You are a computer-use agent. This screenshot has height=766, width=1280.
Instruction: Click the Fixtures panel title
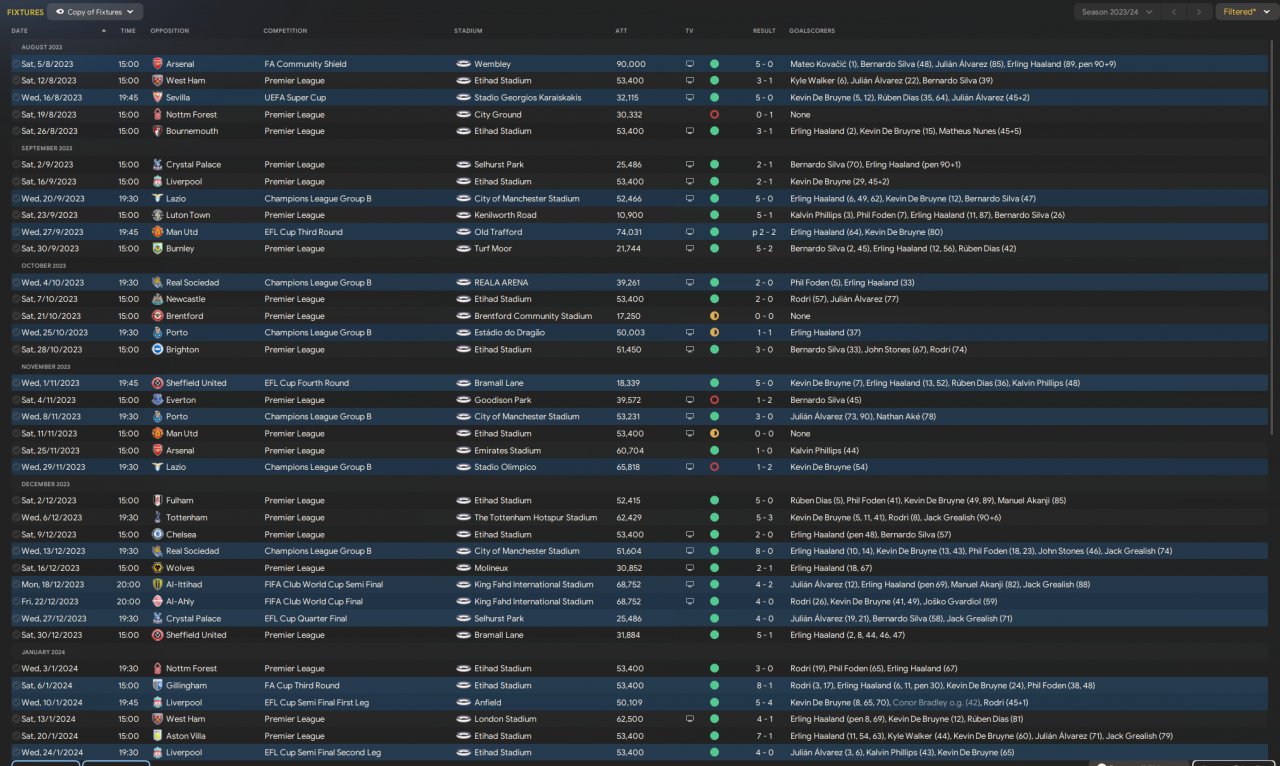tap(25, 12)
